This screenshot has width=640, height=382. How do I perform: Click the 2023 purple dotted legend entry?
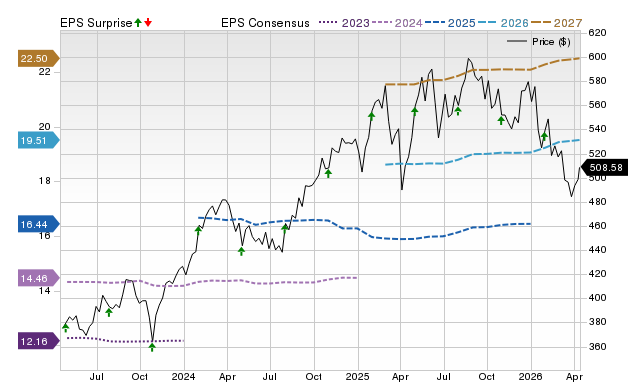(x=344, y=23)
